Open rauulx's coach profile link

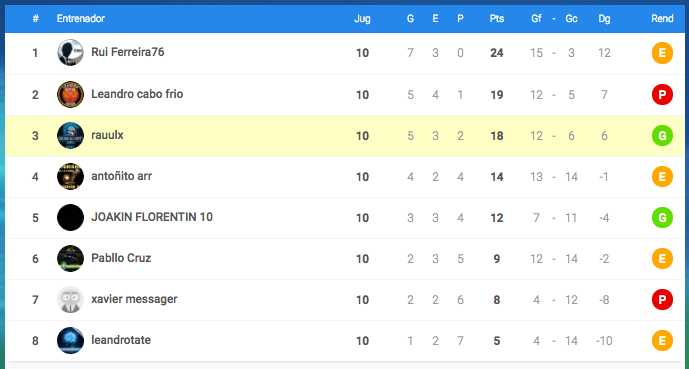click(x=107, y=135)
